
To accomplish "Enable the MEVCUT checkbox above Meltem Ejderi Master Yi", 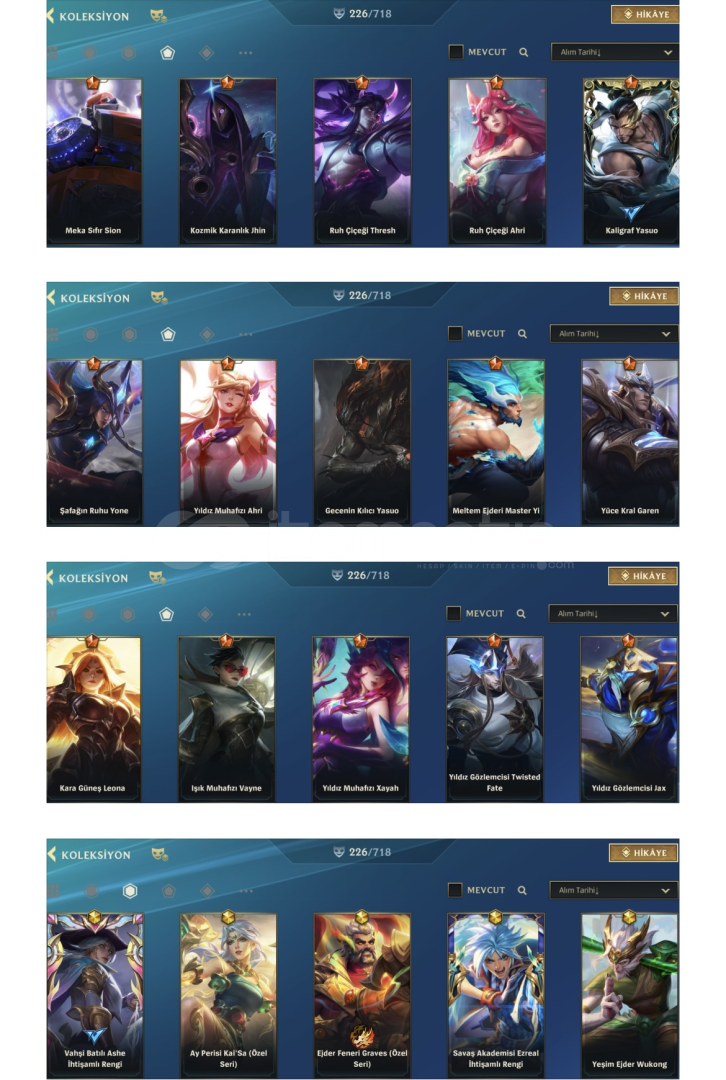I will tap(455, 333).
